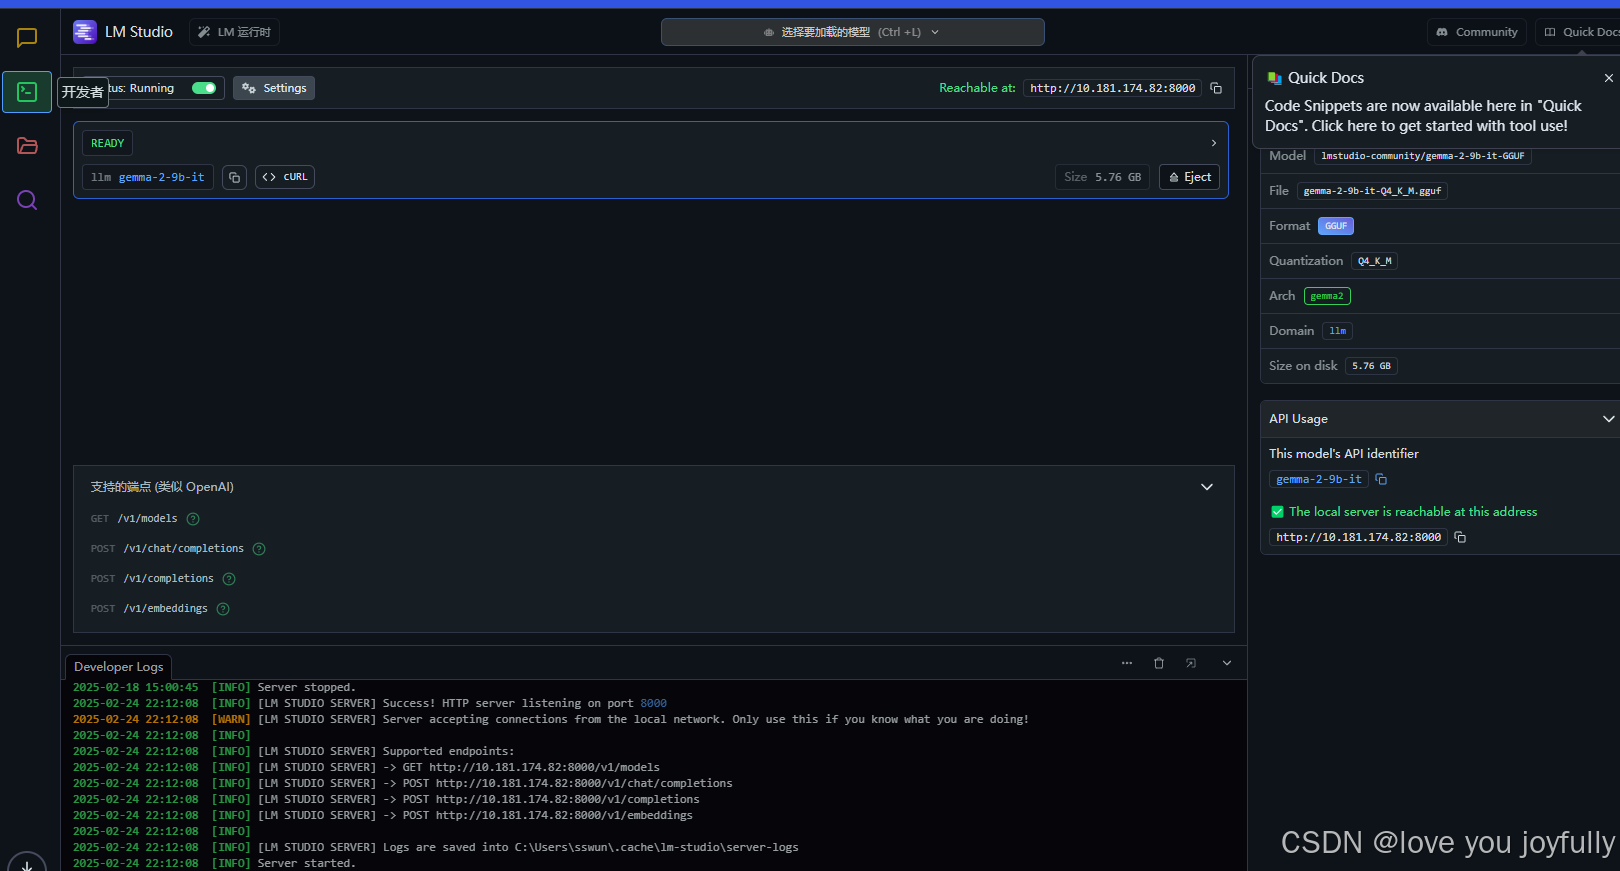Open the Community link
The width and height of the screenshot is (1620, 871).
[x=1477, y=32]
